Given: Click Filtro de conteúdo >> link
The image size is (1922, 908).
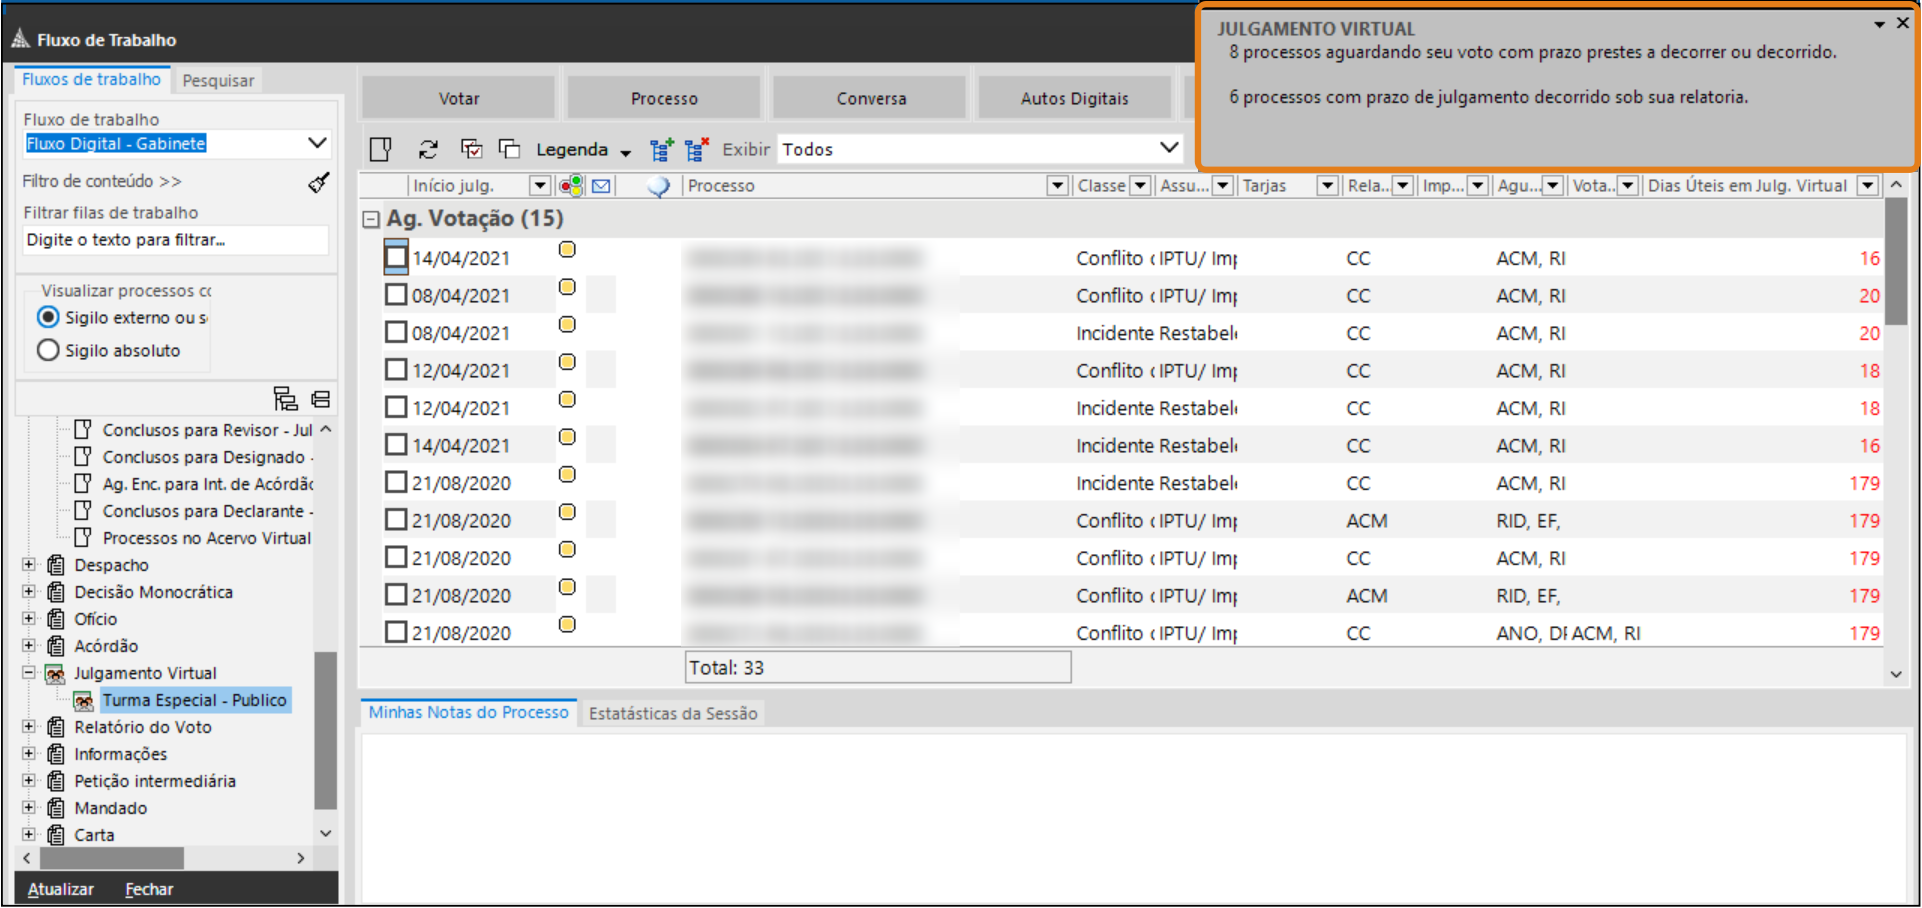Looking at the screenshot, I should pos(102,181).
